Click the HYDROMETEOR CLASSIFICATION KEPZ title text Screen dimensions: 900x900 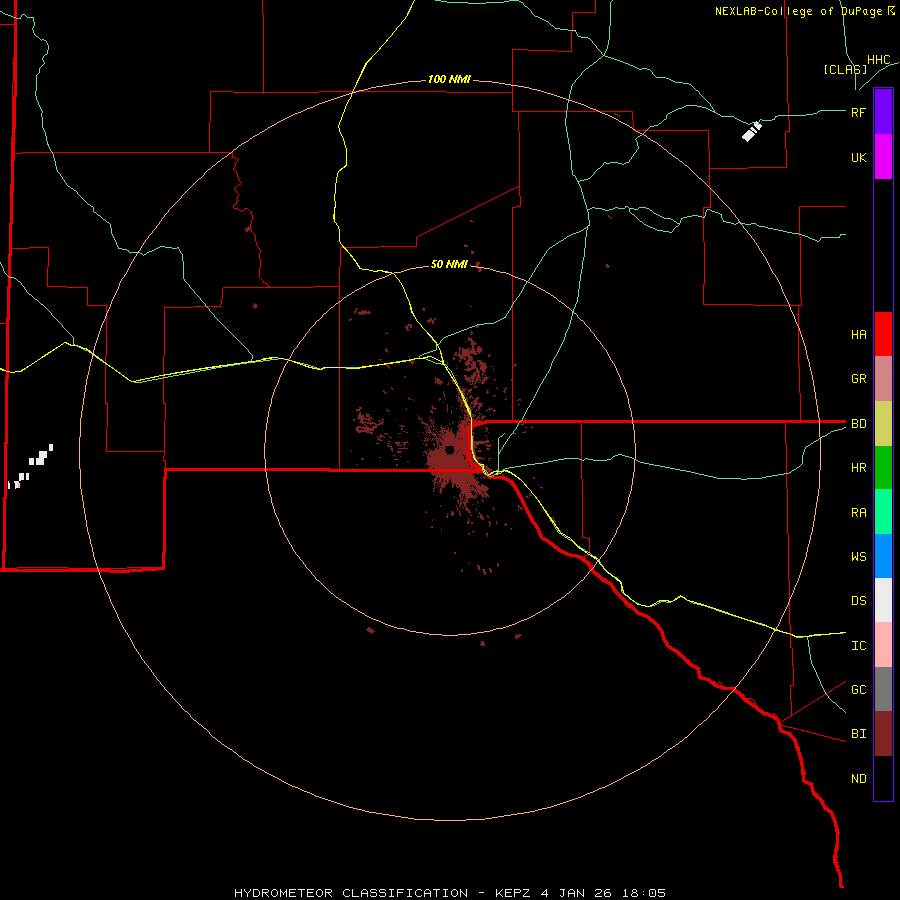click(449, 893)
